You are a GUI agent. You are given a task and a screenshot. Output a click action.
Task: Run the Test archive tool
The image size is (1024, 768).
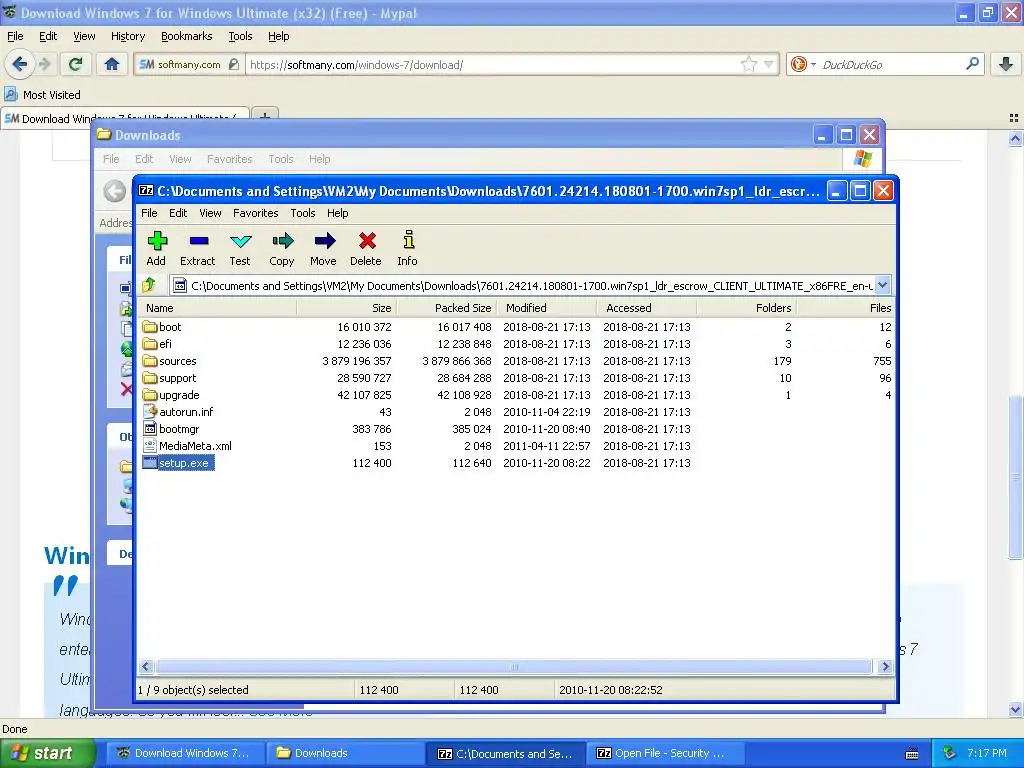(x=240, y=248)
